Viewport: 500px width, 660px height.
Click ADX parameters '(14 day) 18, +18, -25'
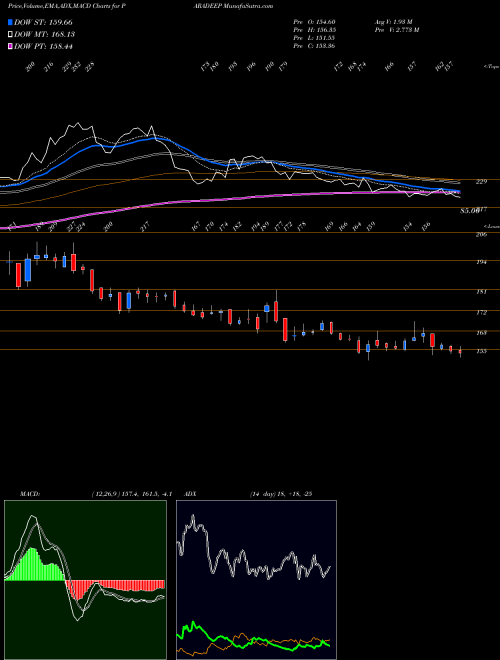tap(281, 494)
